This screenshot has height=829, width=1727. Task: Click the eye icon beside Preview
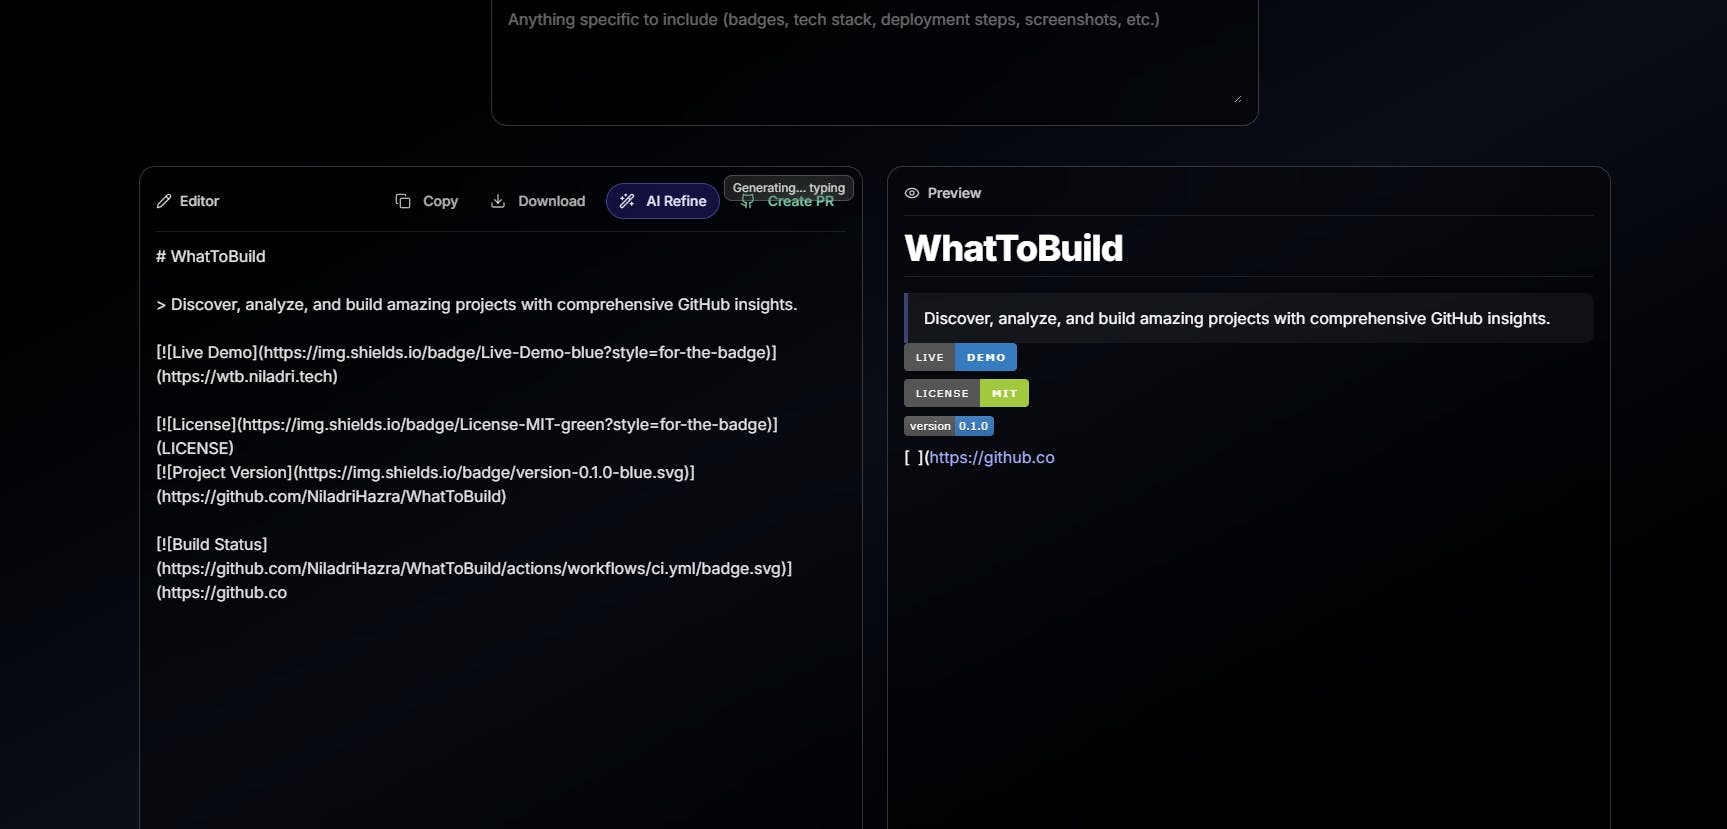[912, 193]
